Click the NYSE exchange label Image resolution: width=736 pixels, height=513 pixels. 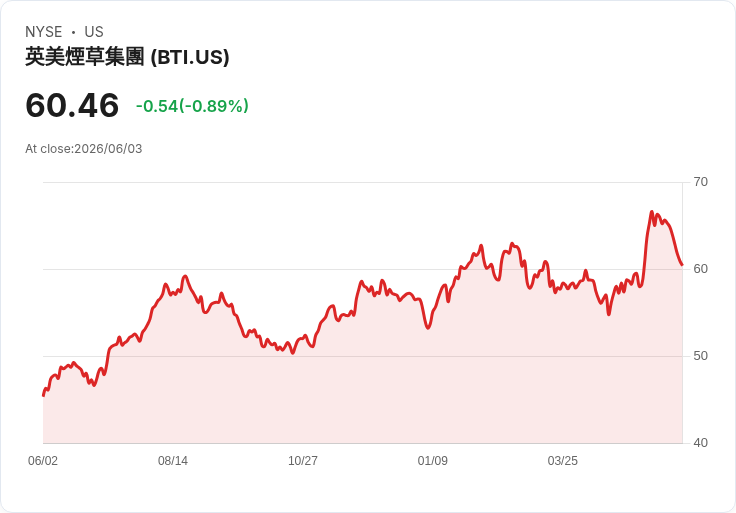point(44,32)
